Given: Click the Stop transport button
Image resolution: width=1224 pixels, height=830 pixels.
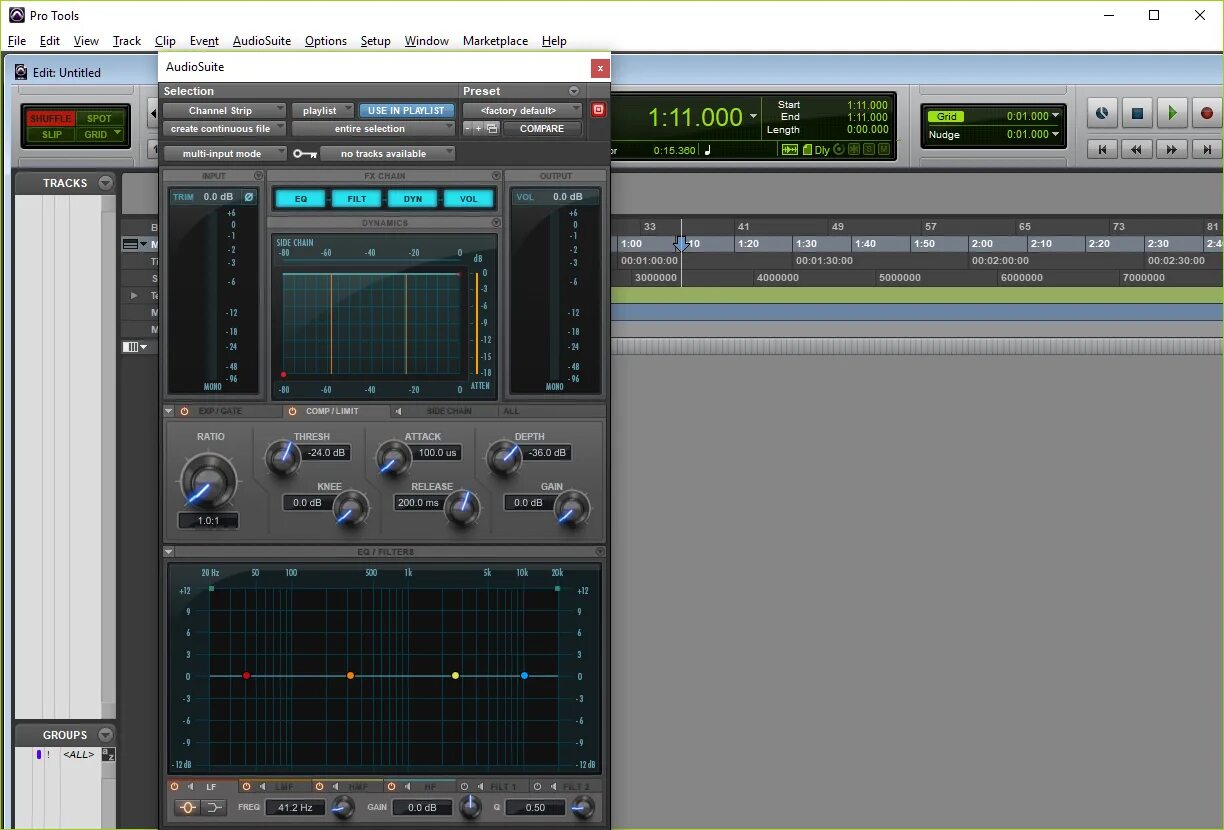Looking at the screenshot, I should (1137, 114).
